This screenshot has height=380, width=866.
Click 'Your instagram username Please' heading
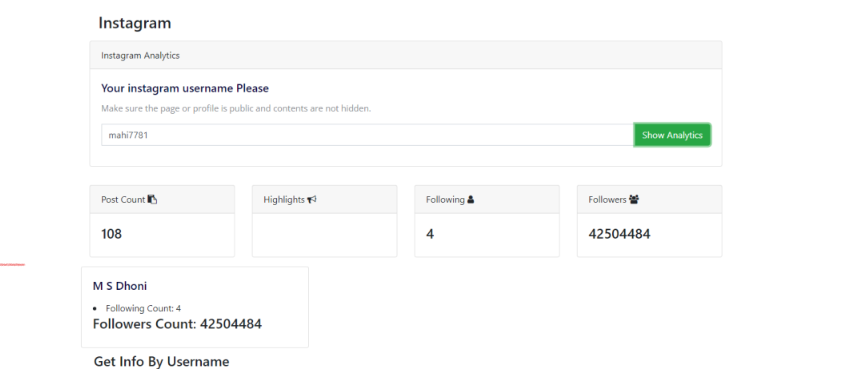185,88
